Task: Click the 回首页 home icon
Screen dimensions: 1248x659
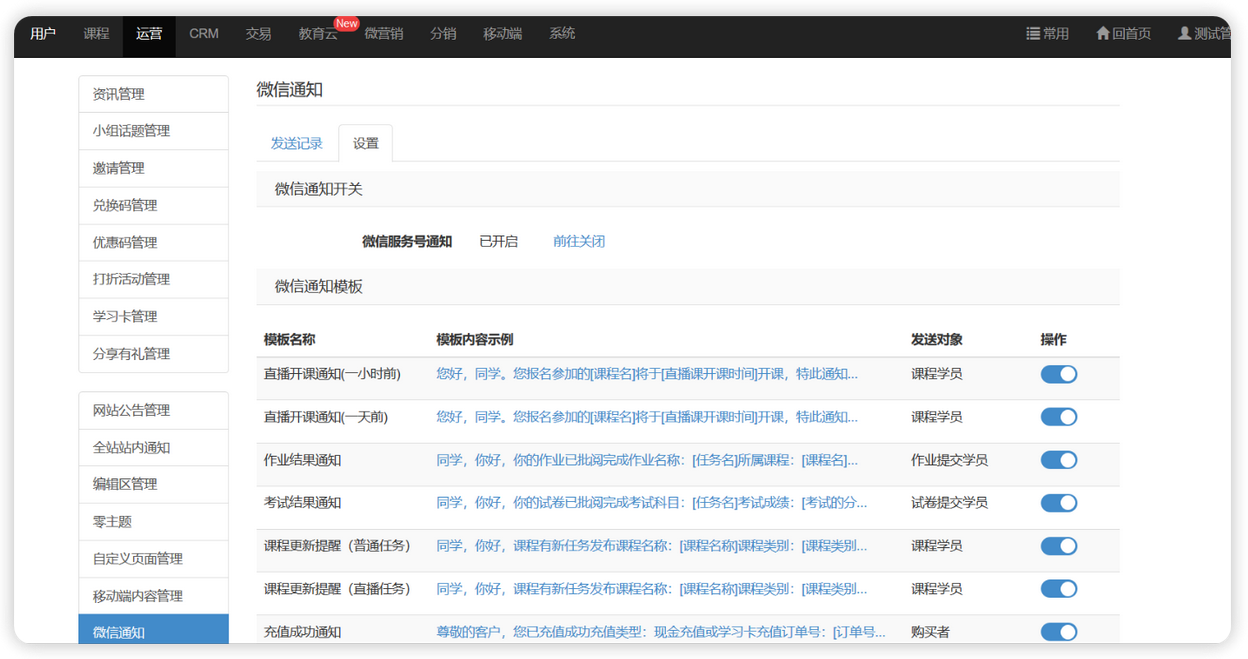Action: (1103, 34)
